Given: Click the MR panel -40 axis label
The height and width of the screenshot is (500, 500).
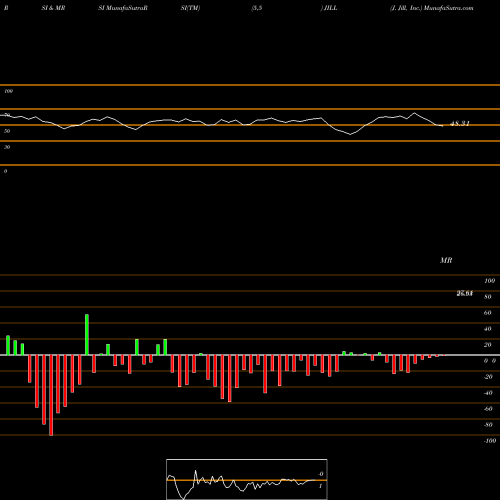Looking at the screenshot, I should click(488, 393).
